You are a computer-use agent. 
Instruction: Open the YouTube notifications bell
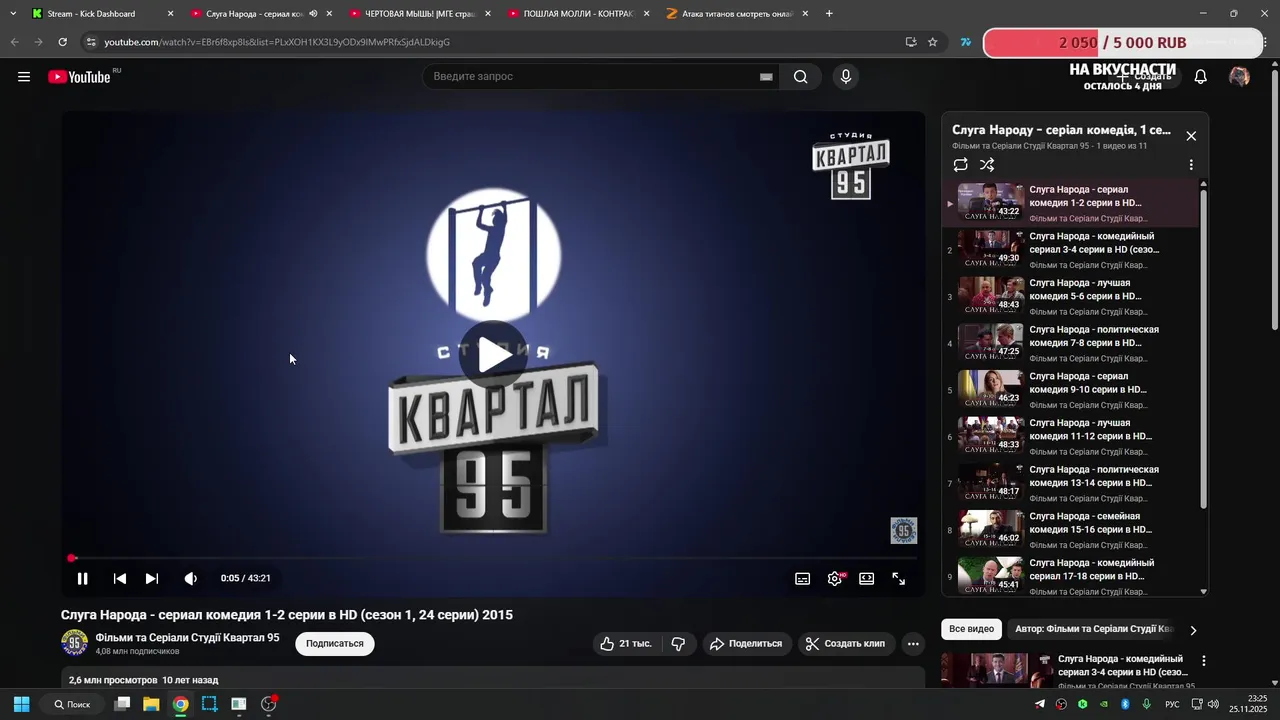pyautogui.click(x=1201, y=77)
